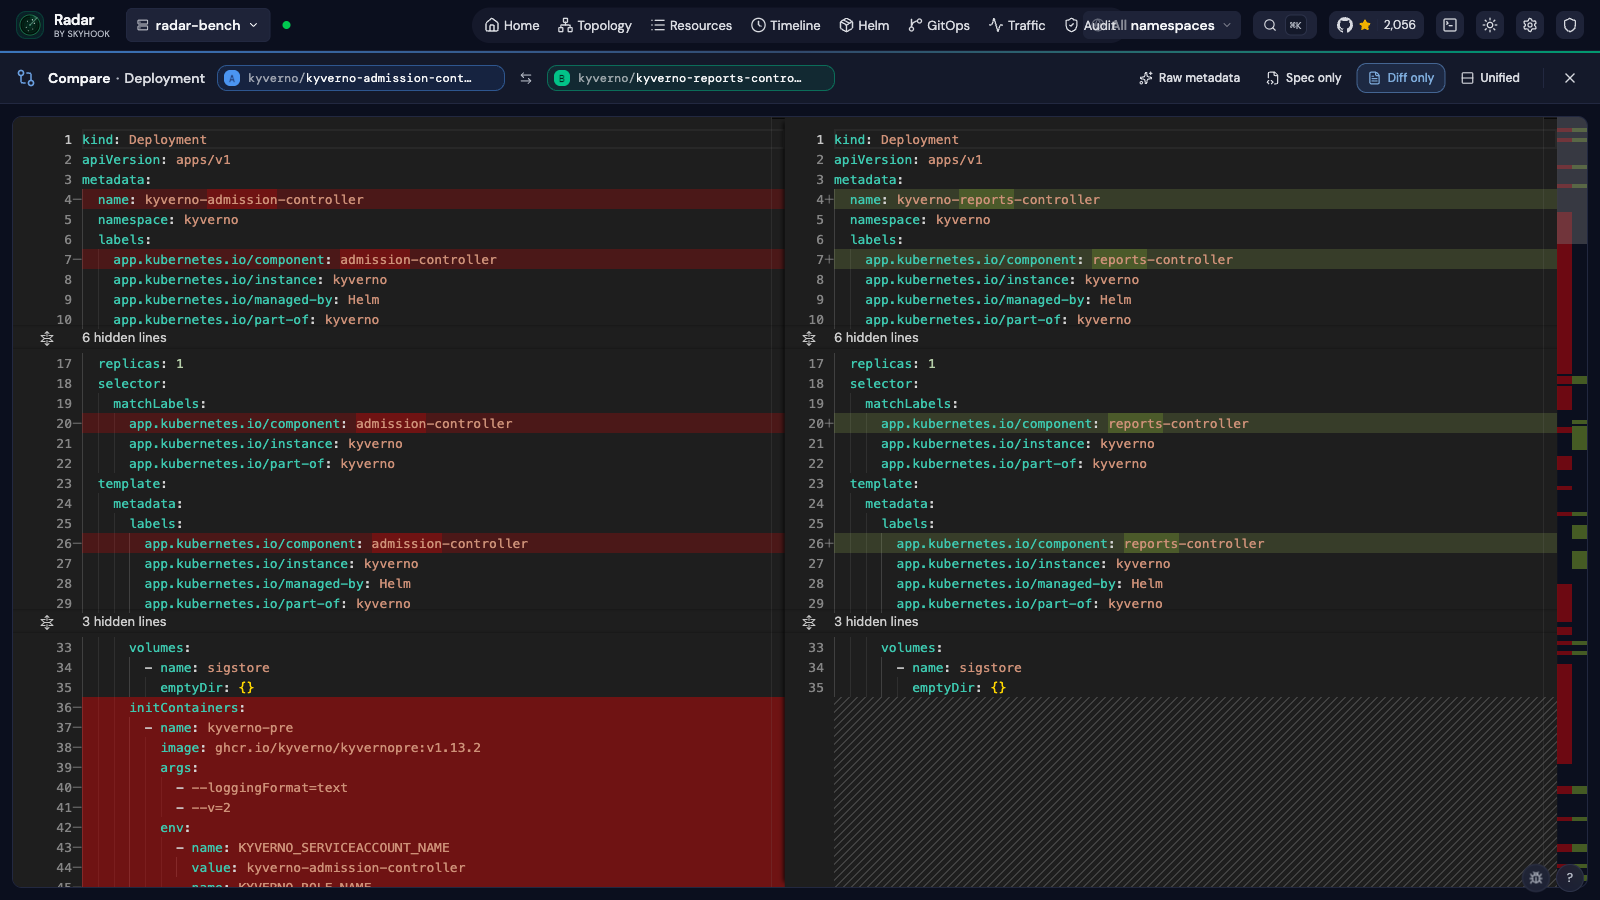Click left line 20 matchLabels admission-controller
Screen dimensions: 1600x900
point(320,424)
